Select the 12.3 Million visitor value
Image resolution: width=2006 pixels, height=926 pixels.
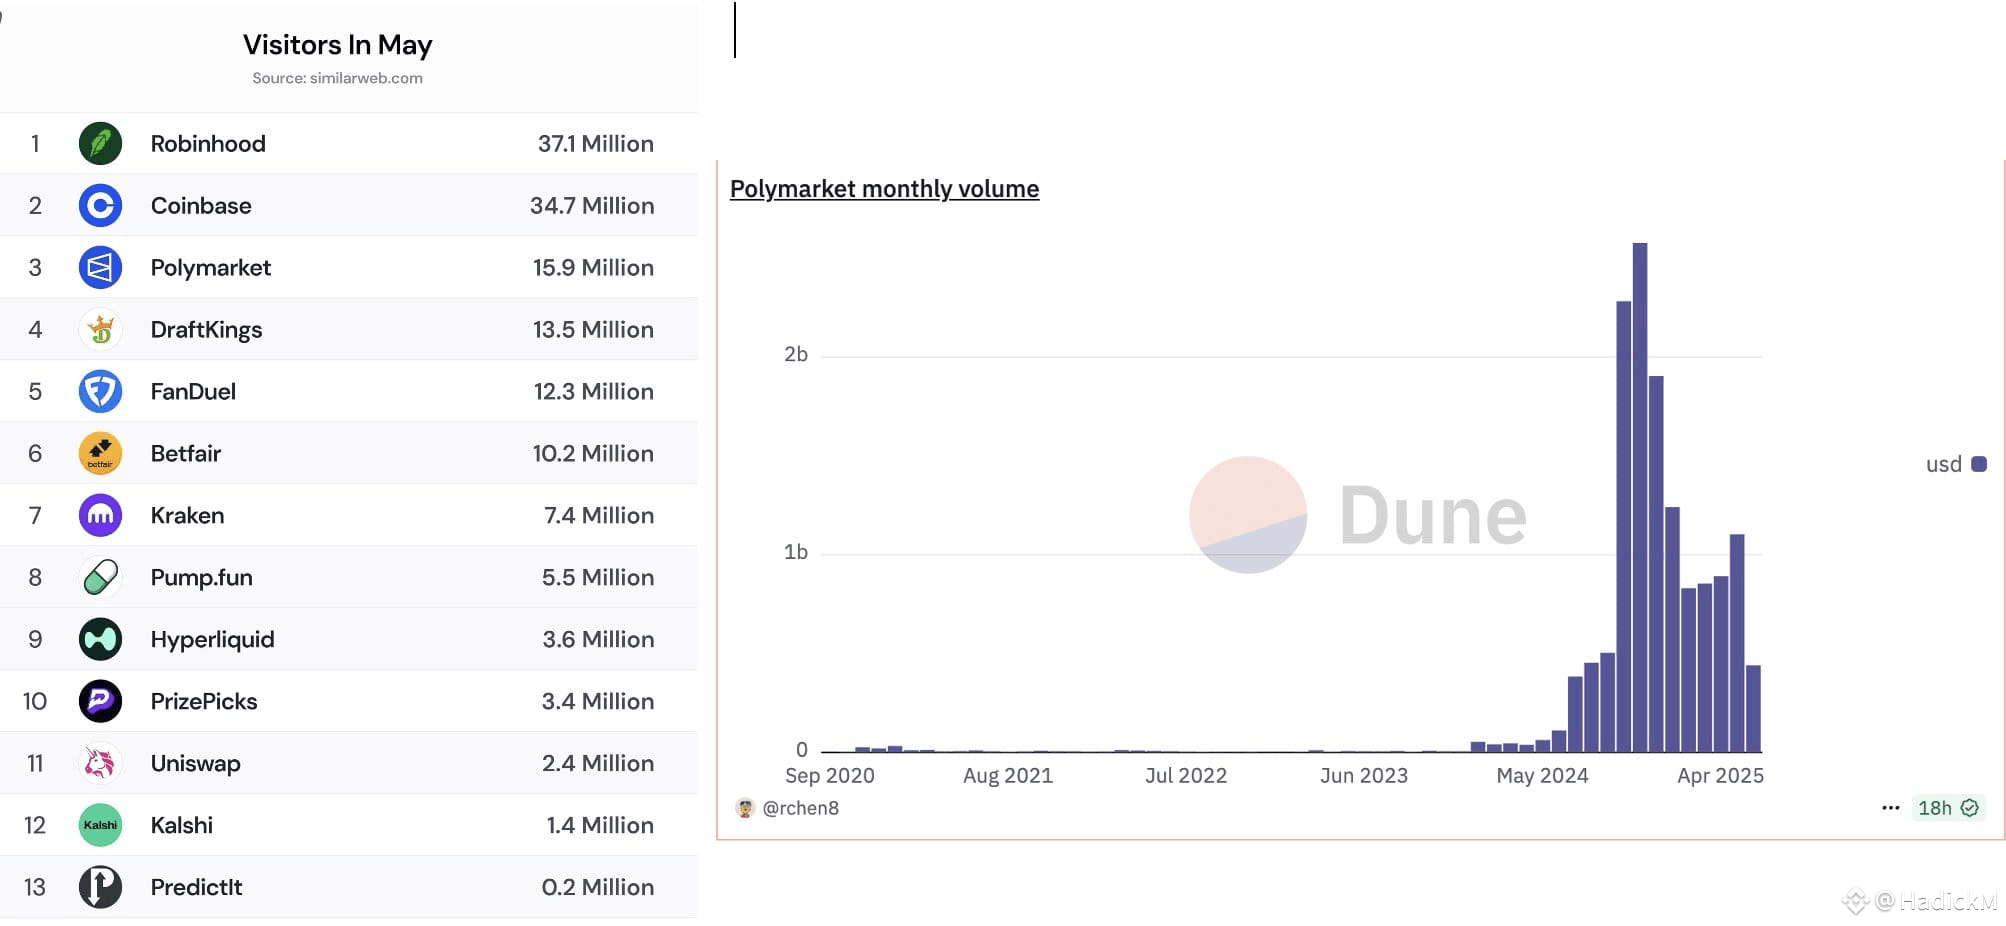(594, 392)
